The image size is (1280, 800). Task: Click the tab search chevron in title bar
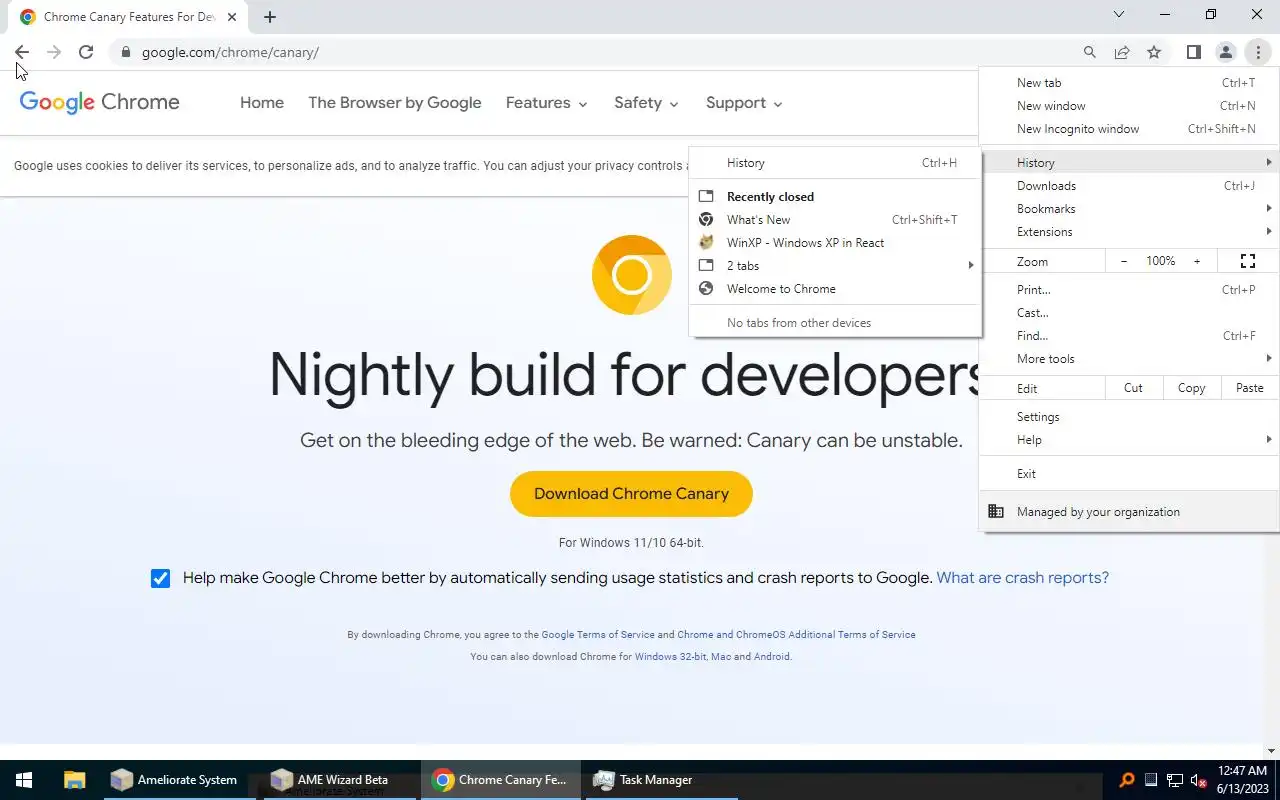[x=1119, y=14]
